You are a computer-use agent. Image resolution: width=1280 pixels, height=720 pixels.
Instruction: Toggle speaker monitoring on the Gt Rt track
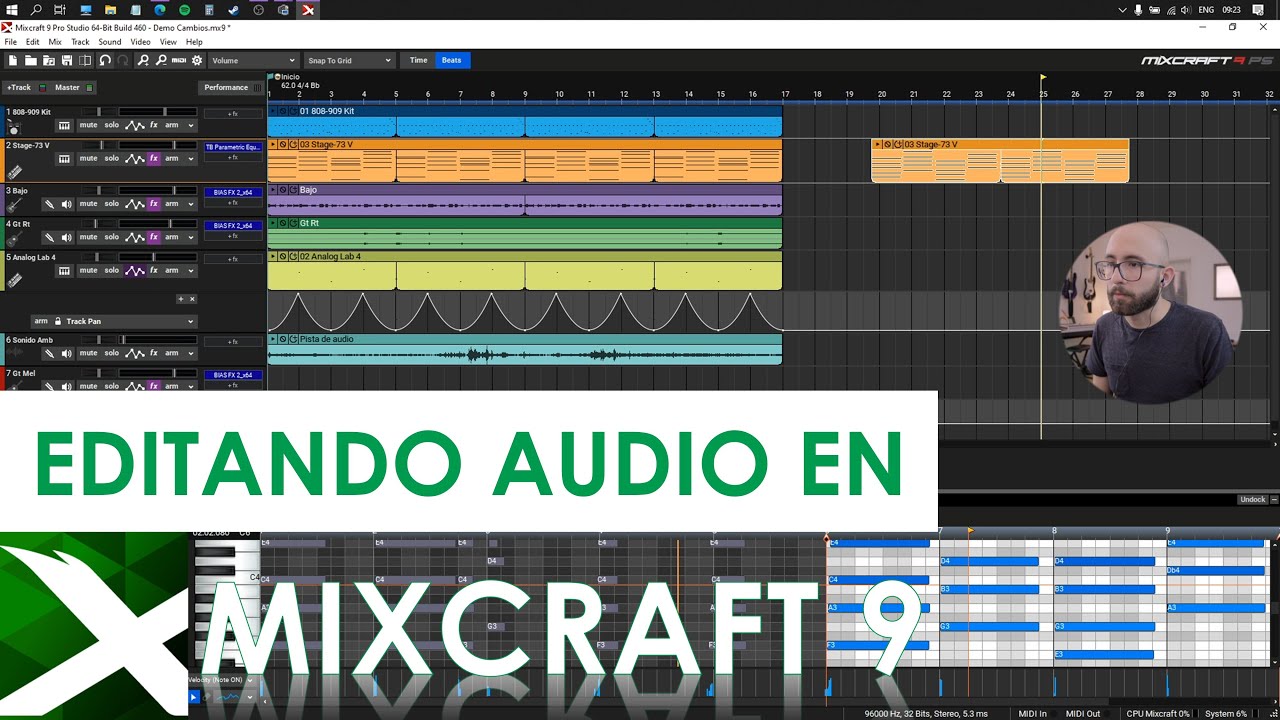coord(67,237)
